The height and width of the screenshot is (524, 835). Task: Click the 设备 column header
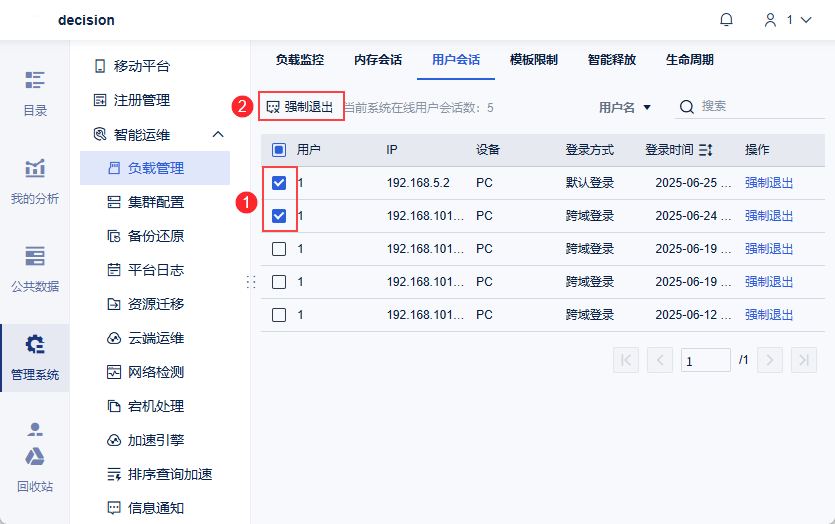(x=488, y=150)
